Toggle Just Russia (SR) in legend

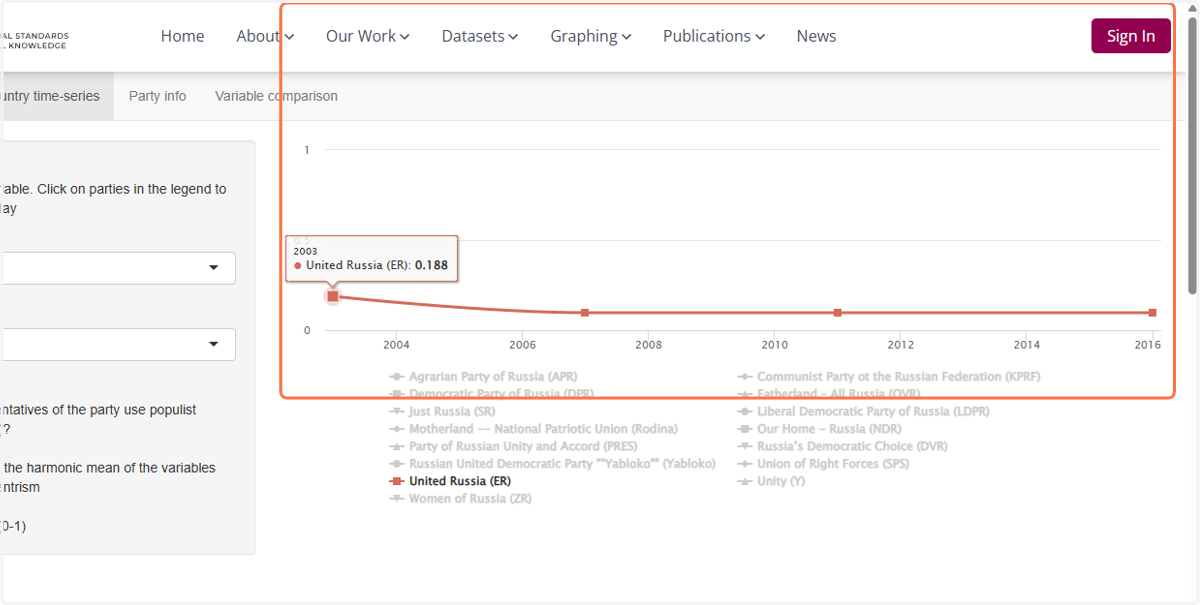click(x=442, y=412)
